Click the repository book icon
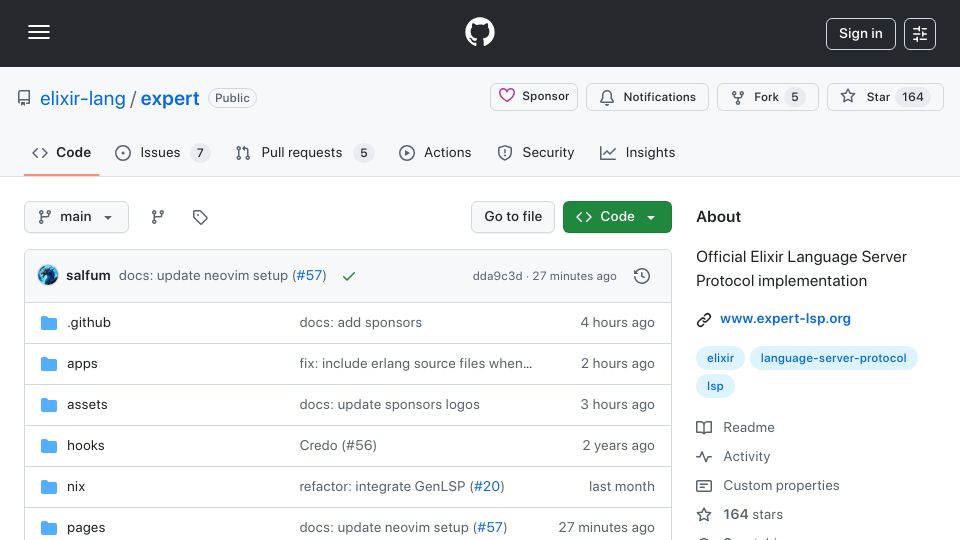Viewport: 960px width, 540px height. (x=24, y=98)
